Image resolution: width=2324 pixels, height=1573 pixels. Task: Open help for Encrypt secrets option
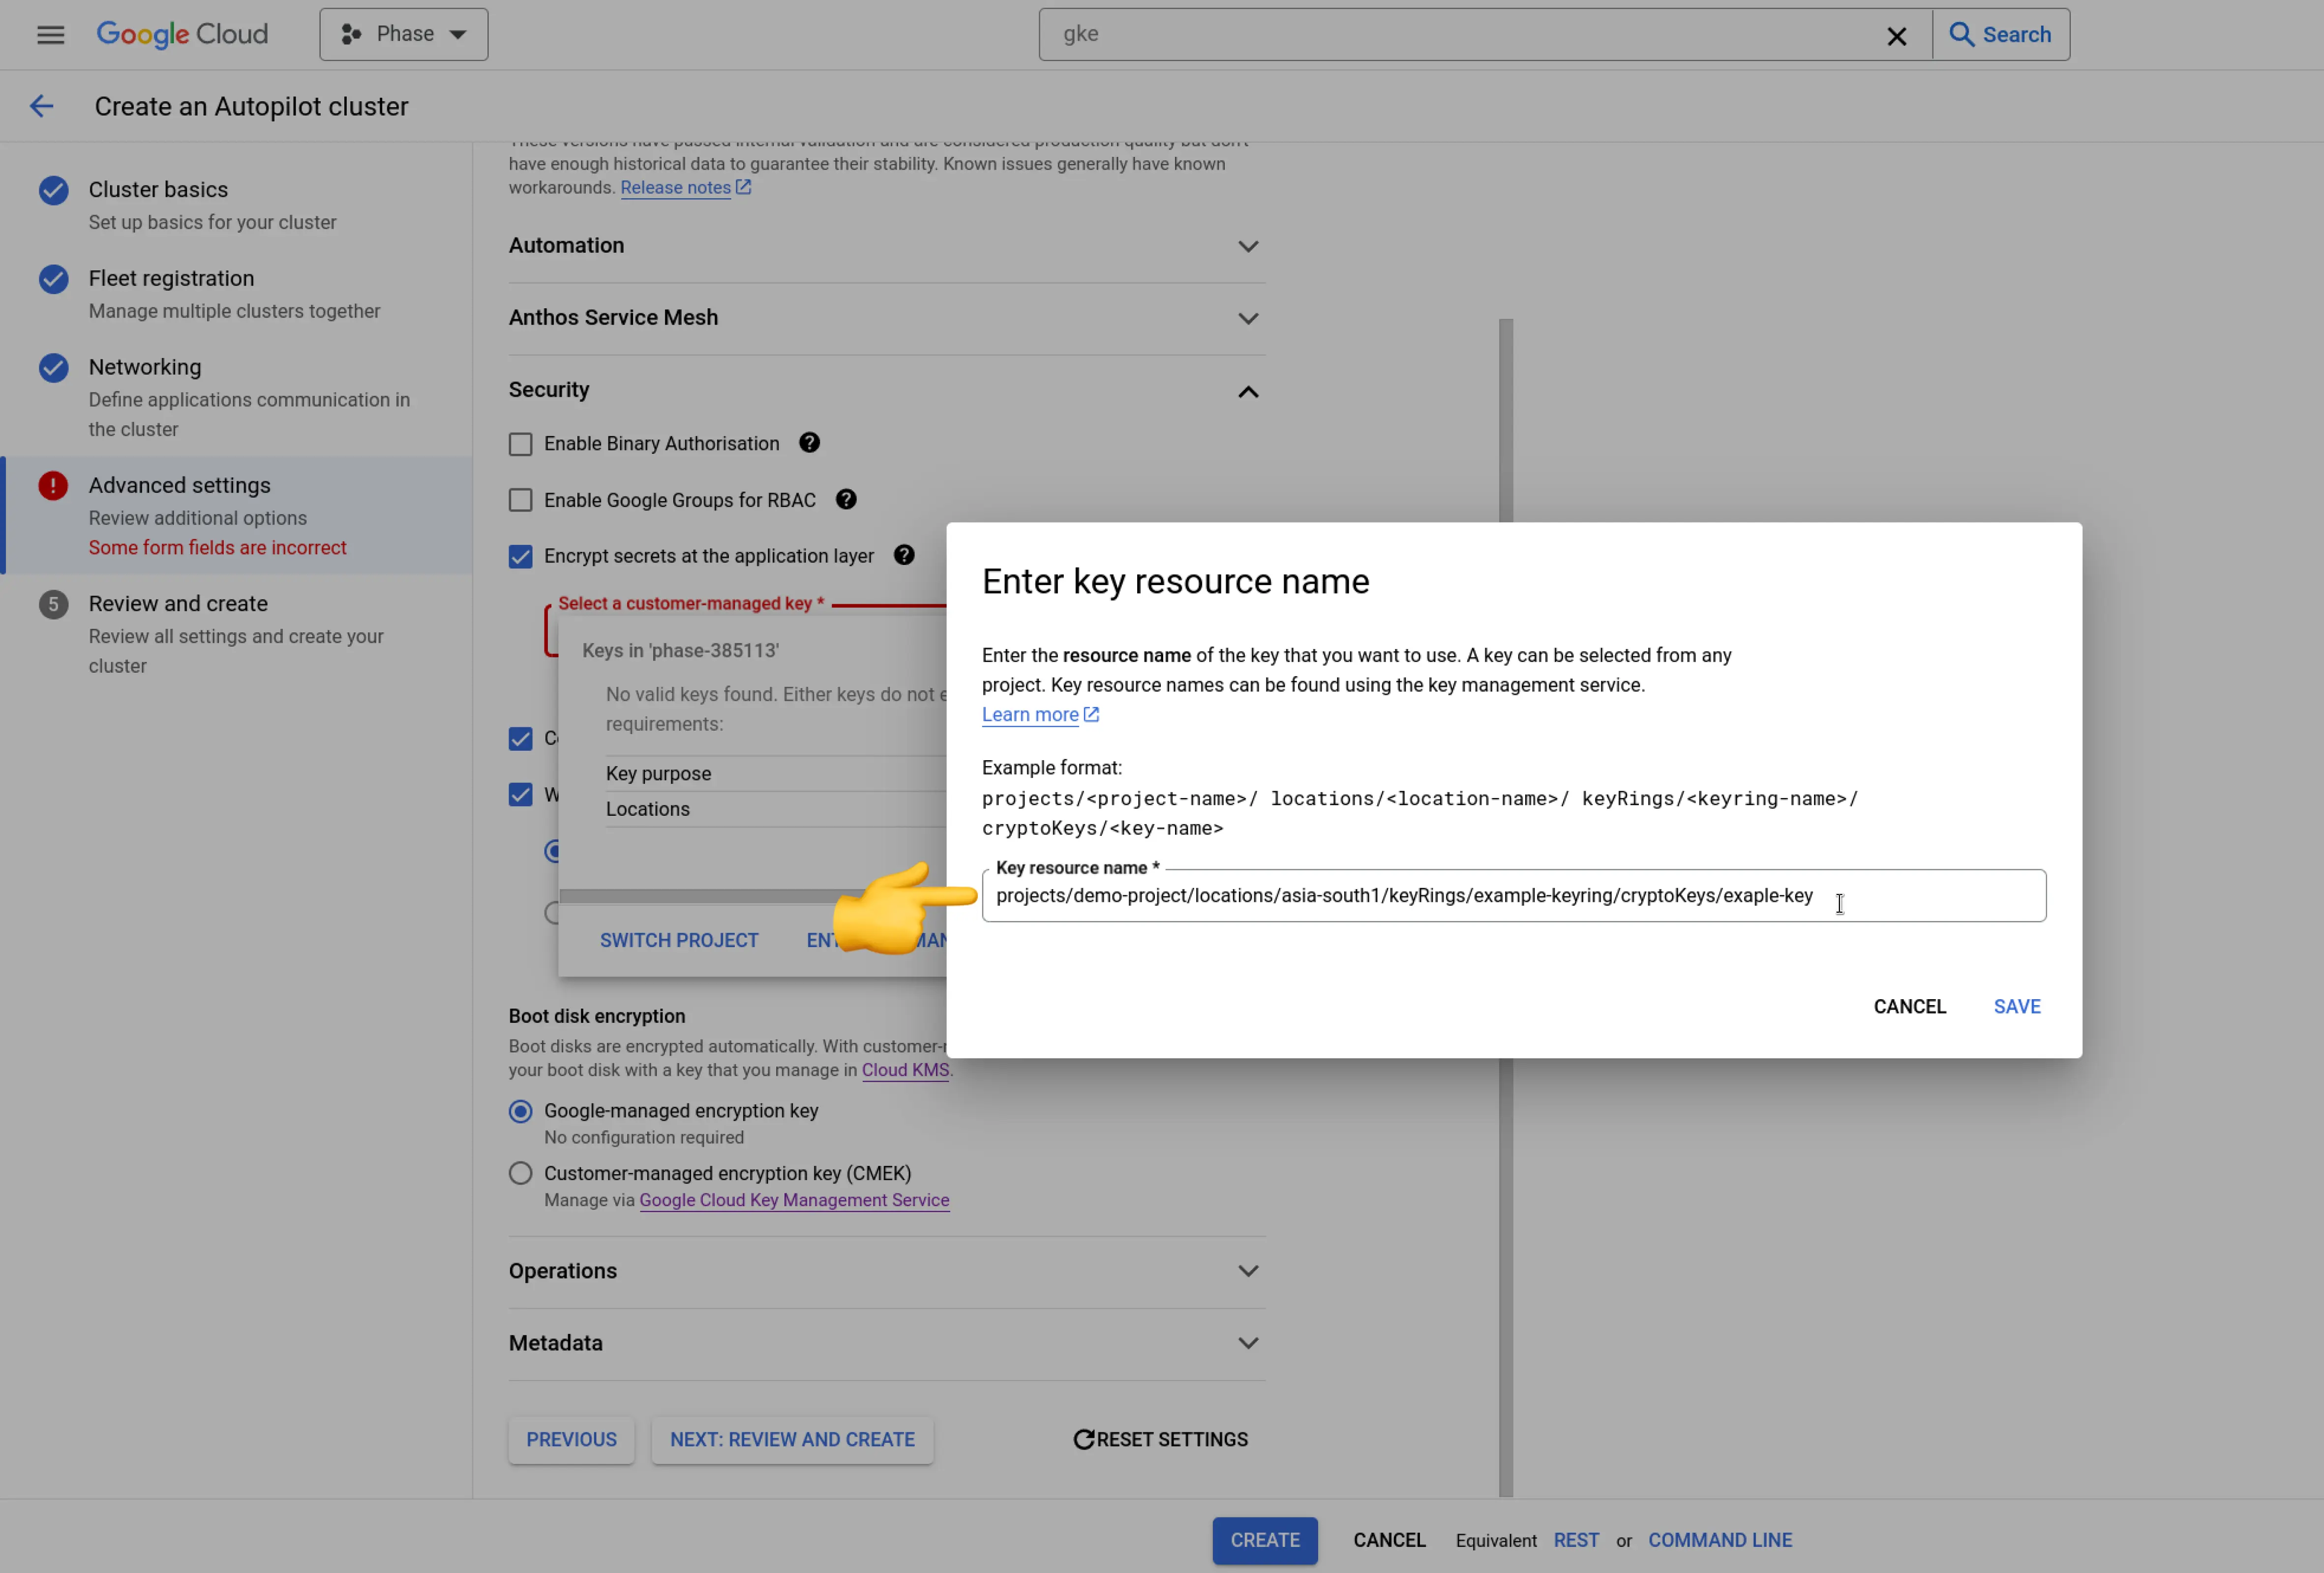click(x=904, y=555)
